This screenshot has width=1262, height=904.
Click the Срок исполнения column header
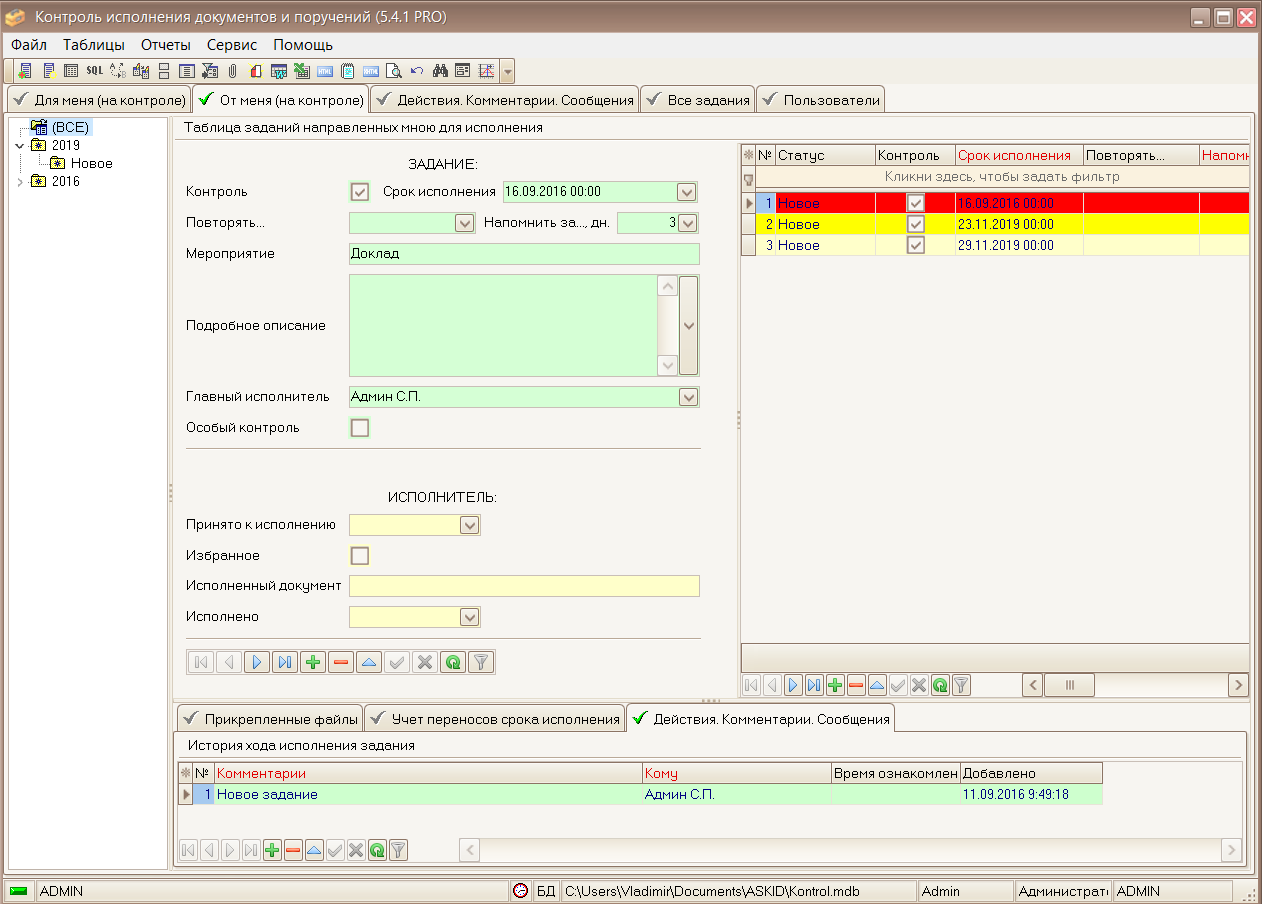pyautogui.click(x=1019, y=156)
